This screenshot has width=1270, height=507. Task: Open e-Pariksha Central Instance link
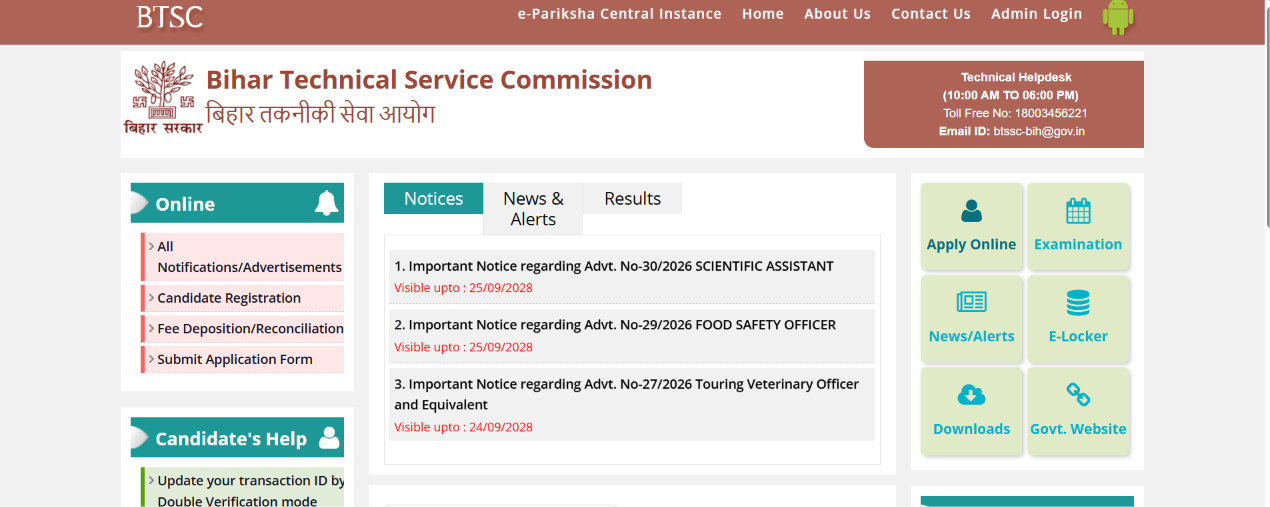pos(619,14)
